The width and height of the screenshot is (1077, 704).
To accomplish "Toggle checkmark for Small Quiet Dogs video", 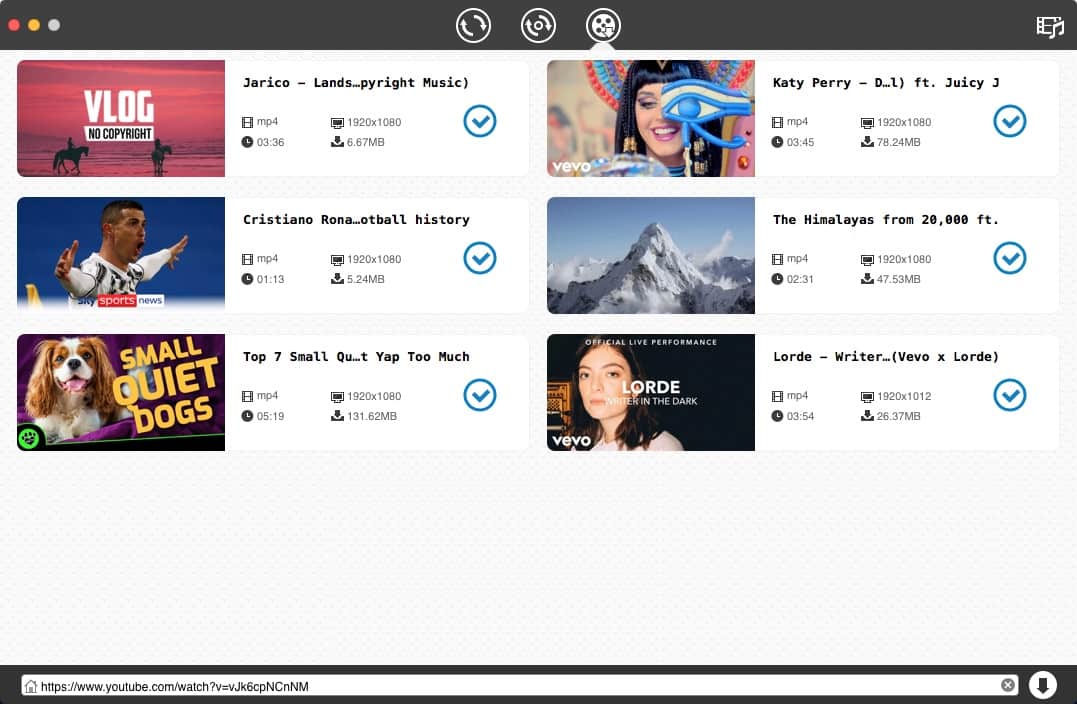I will [x=479, y=395].
